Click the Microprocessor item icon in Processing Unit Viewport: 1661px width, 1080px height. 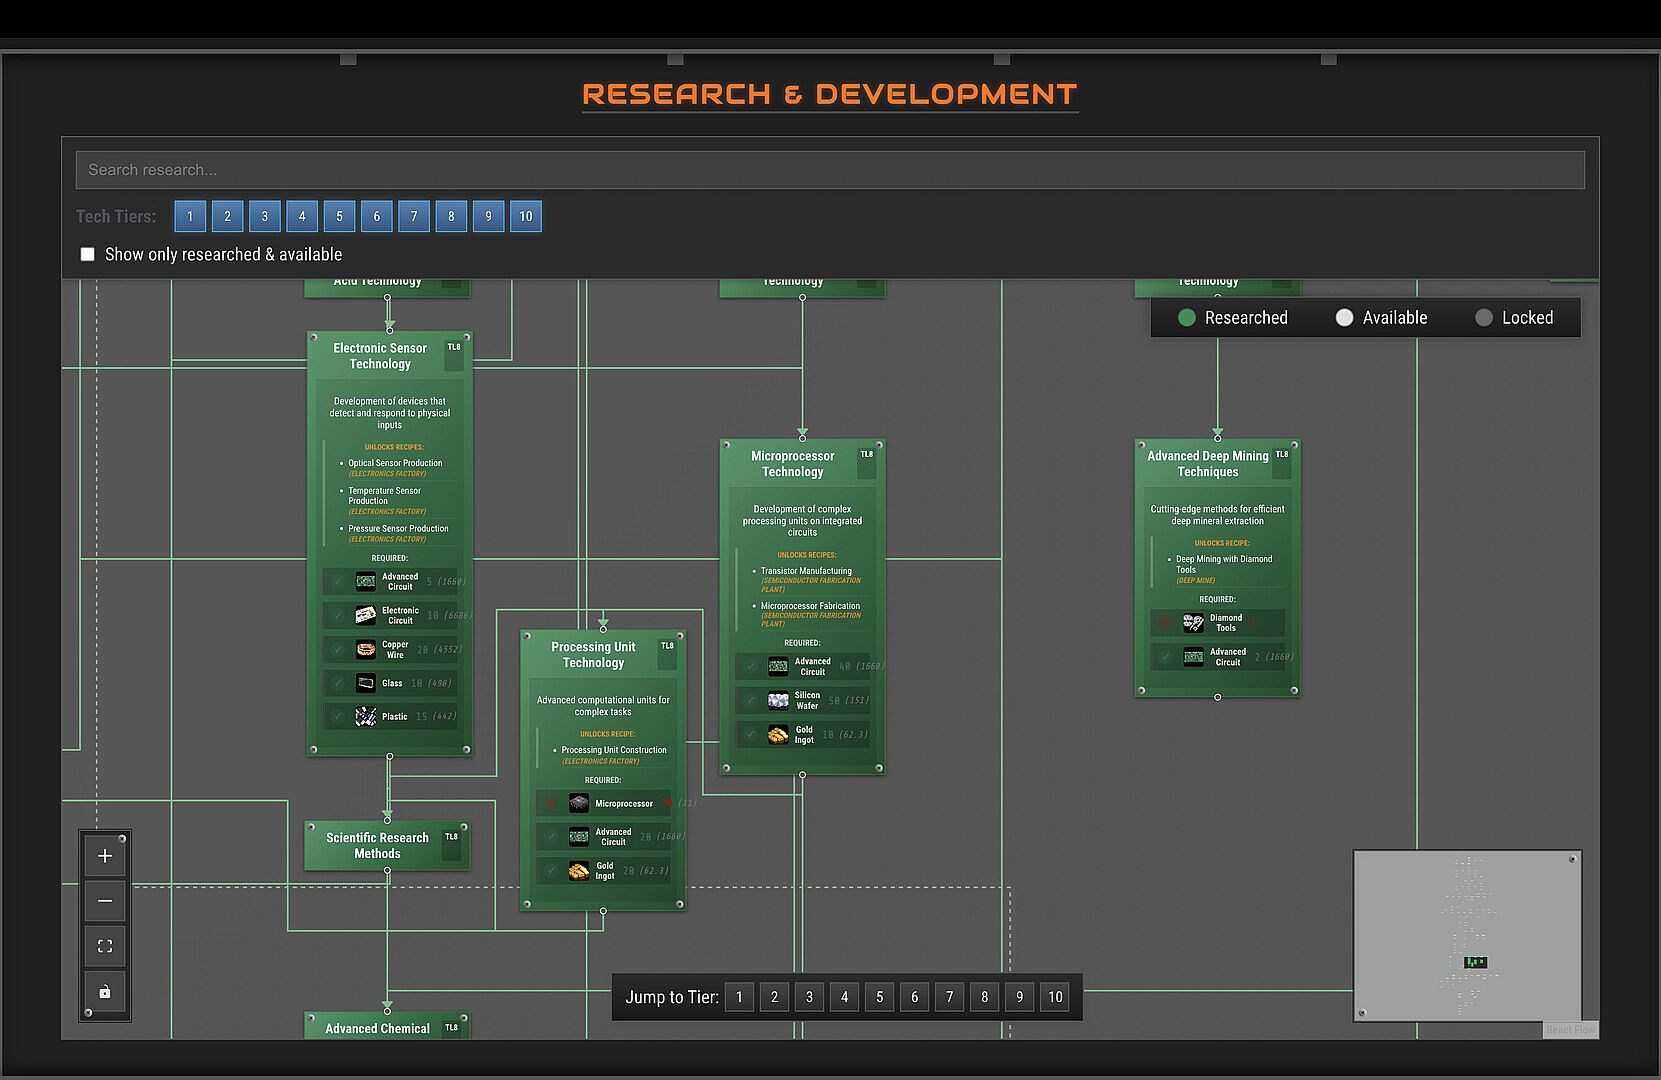point(579,803)
